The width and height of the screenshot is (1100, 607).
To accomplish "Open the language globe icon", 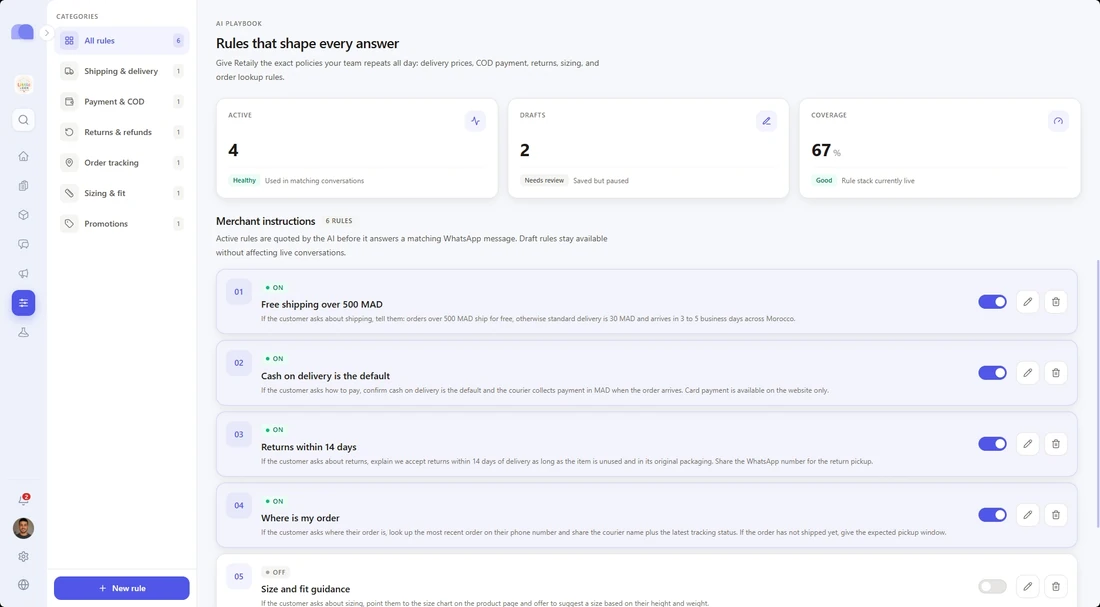I will 23,585.
